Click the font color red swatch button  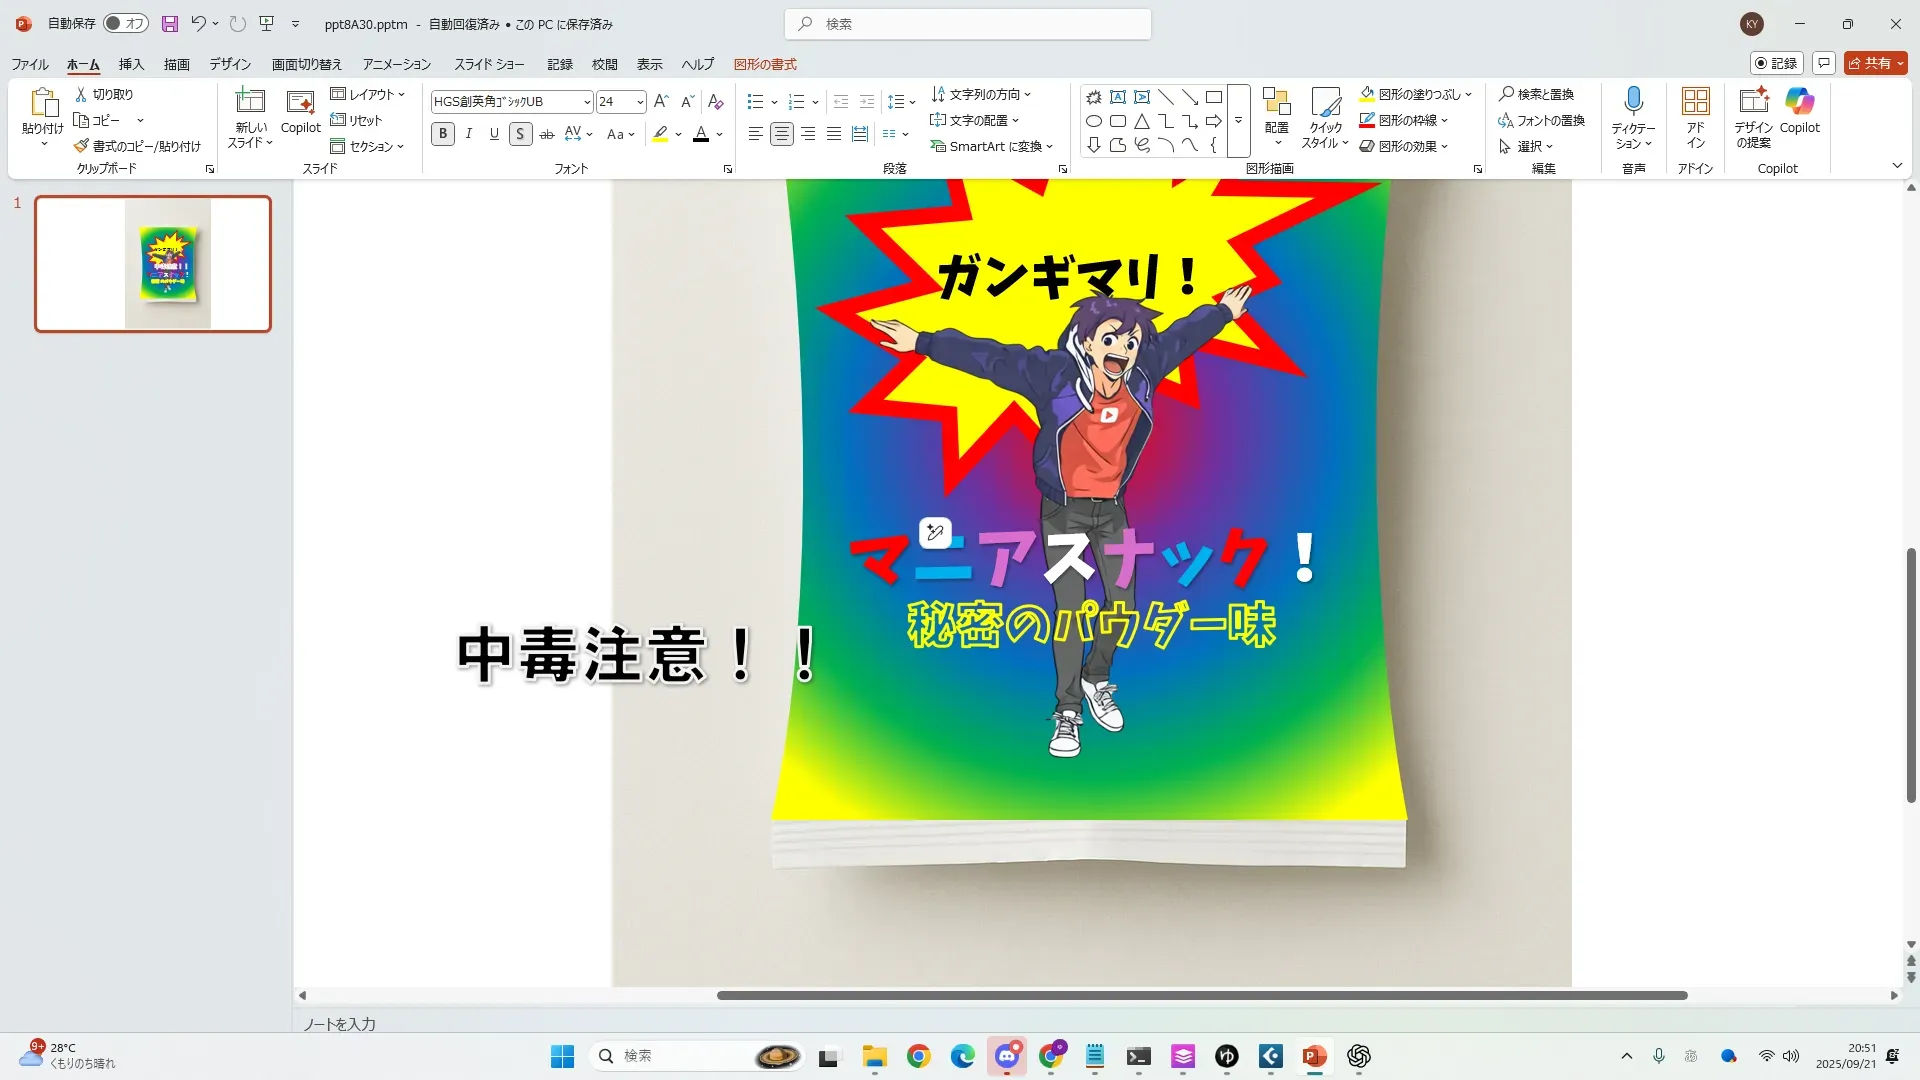tap(701, 134)
